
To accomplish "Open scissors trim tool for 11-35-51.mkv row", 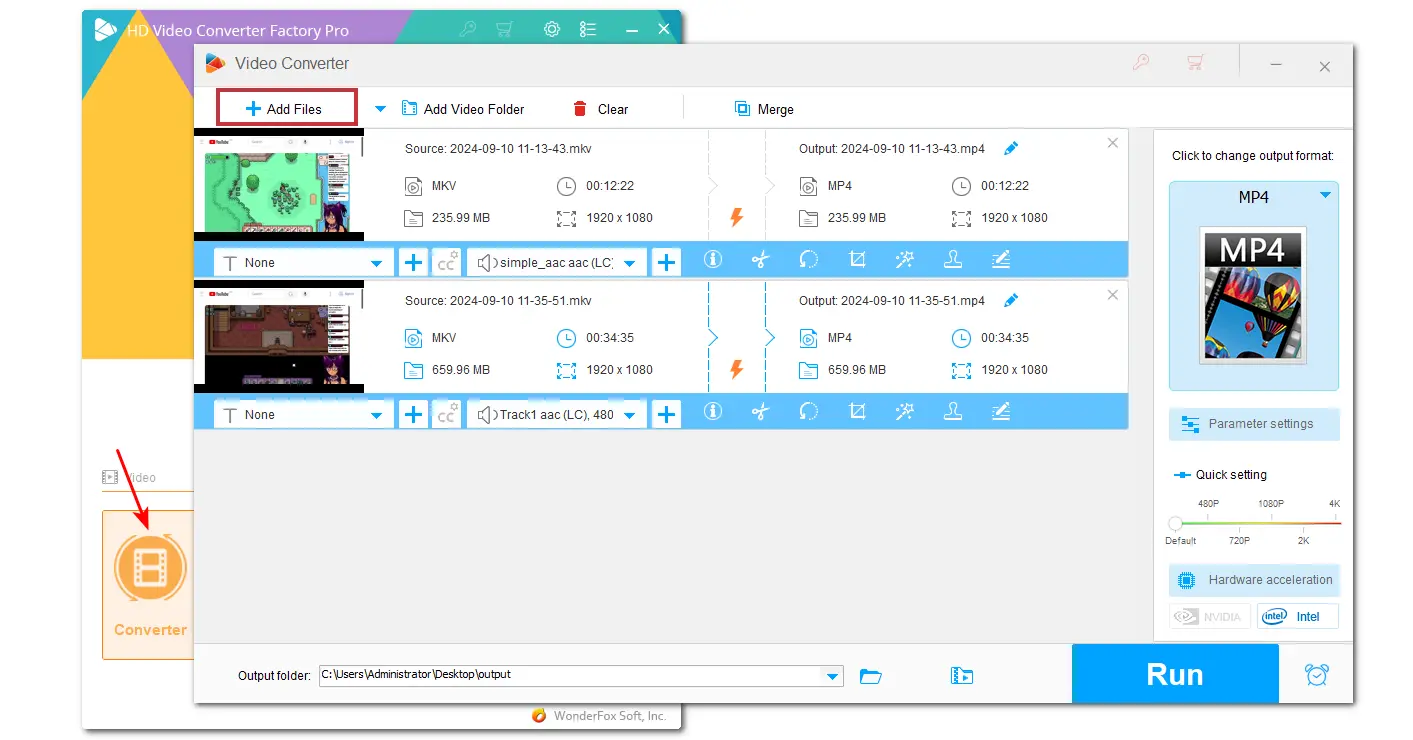I will click(761, 411).
